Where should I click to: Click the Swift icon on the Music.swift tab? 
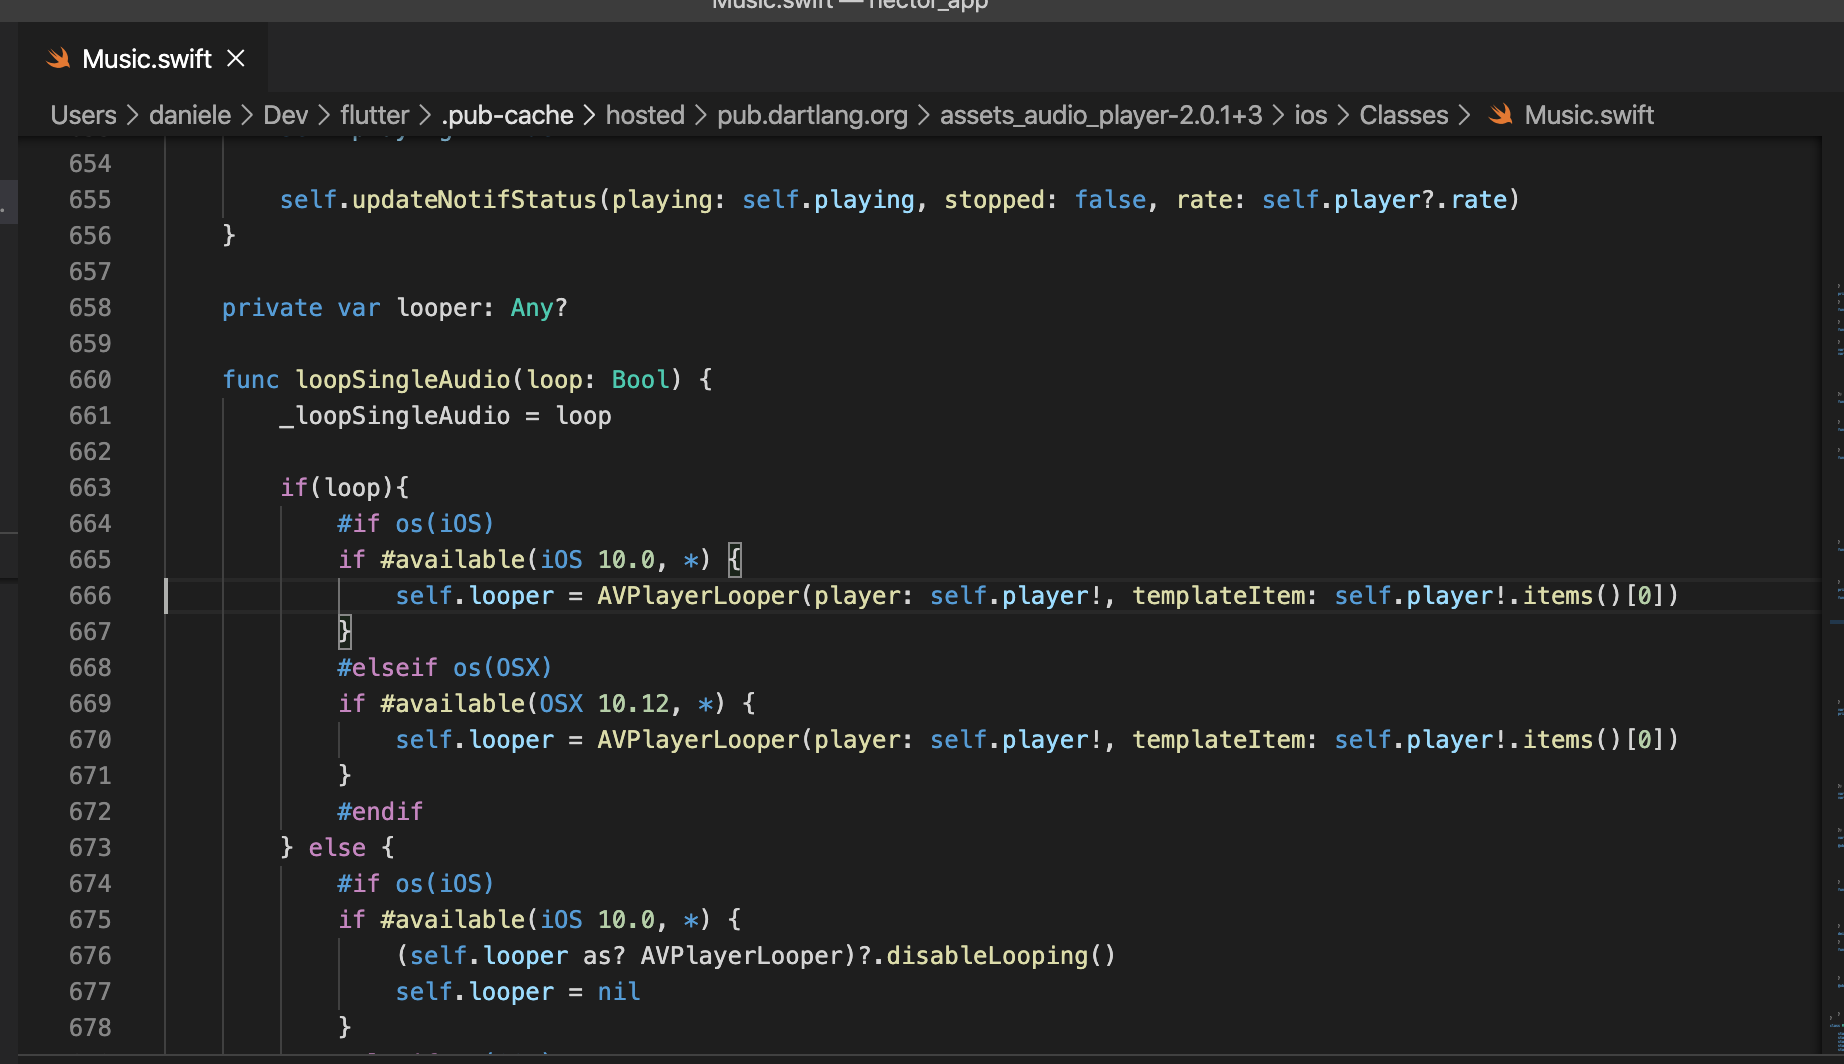(x=59, y=57)
